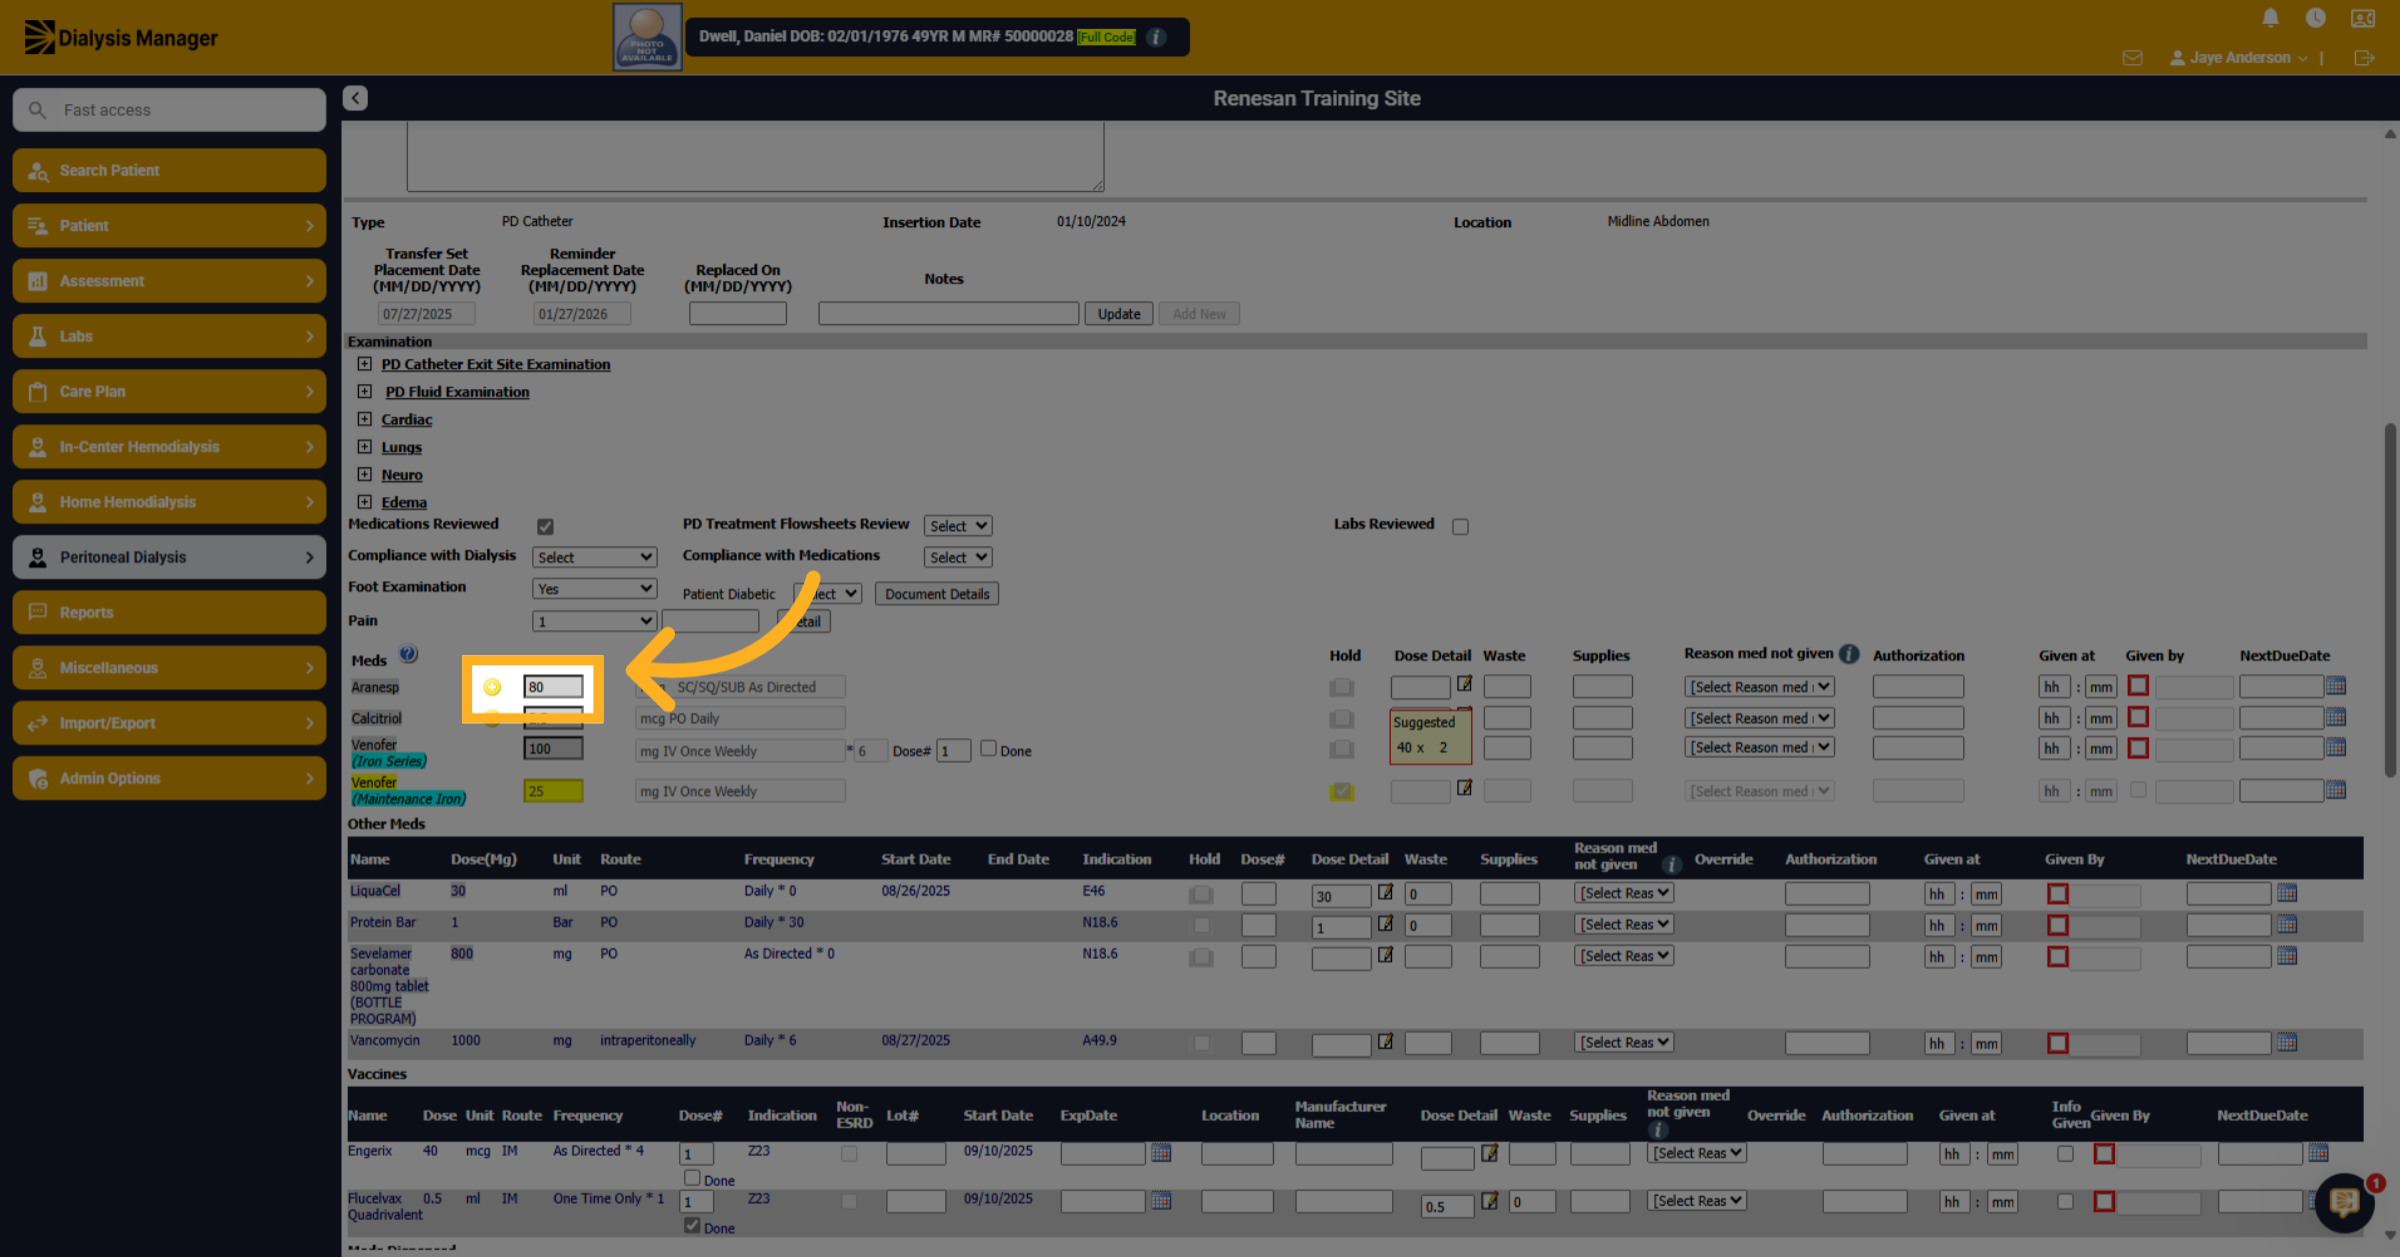Viewport: 2400px width, 1257px height.
Task: Edit Aranesp dose detail pencil icon
Action: (1464, 684)
